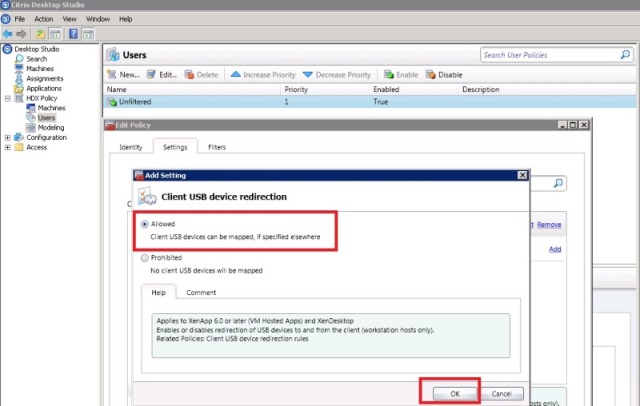Select Machines node under Desktop Studio

pyautogui.click(x=38, y=68)
